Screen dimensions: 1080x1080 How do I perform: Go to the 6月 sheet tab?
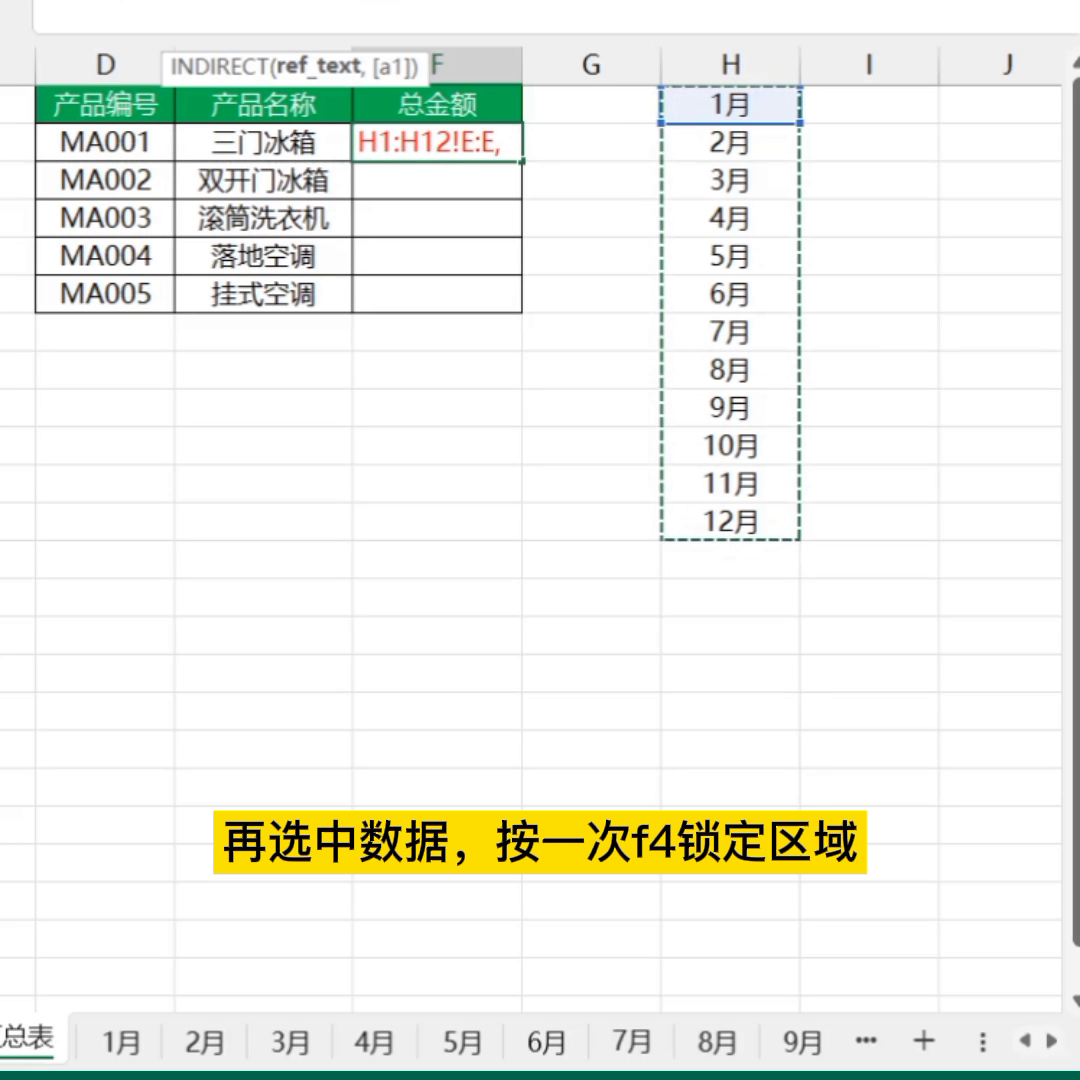point(546,1041)
